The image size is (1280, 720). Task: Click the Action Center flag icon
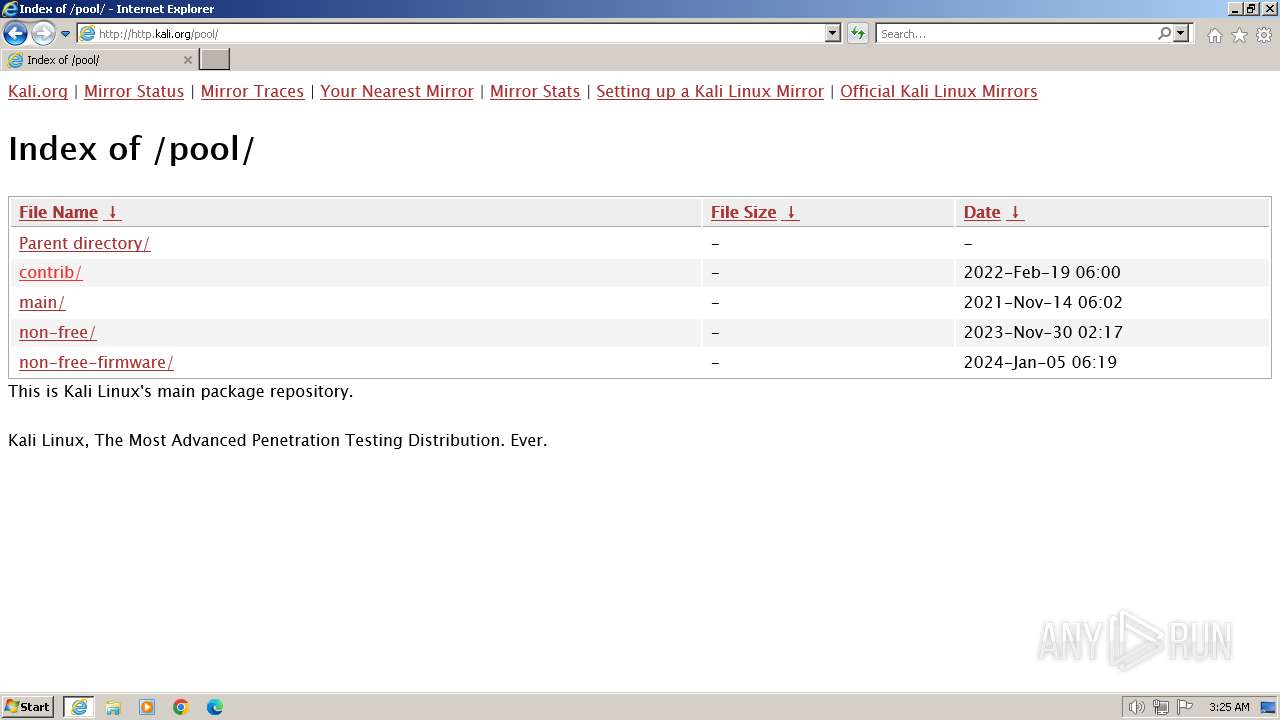click(x=1185, y=707)
